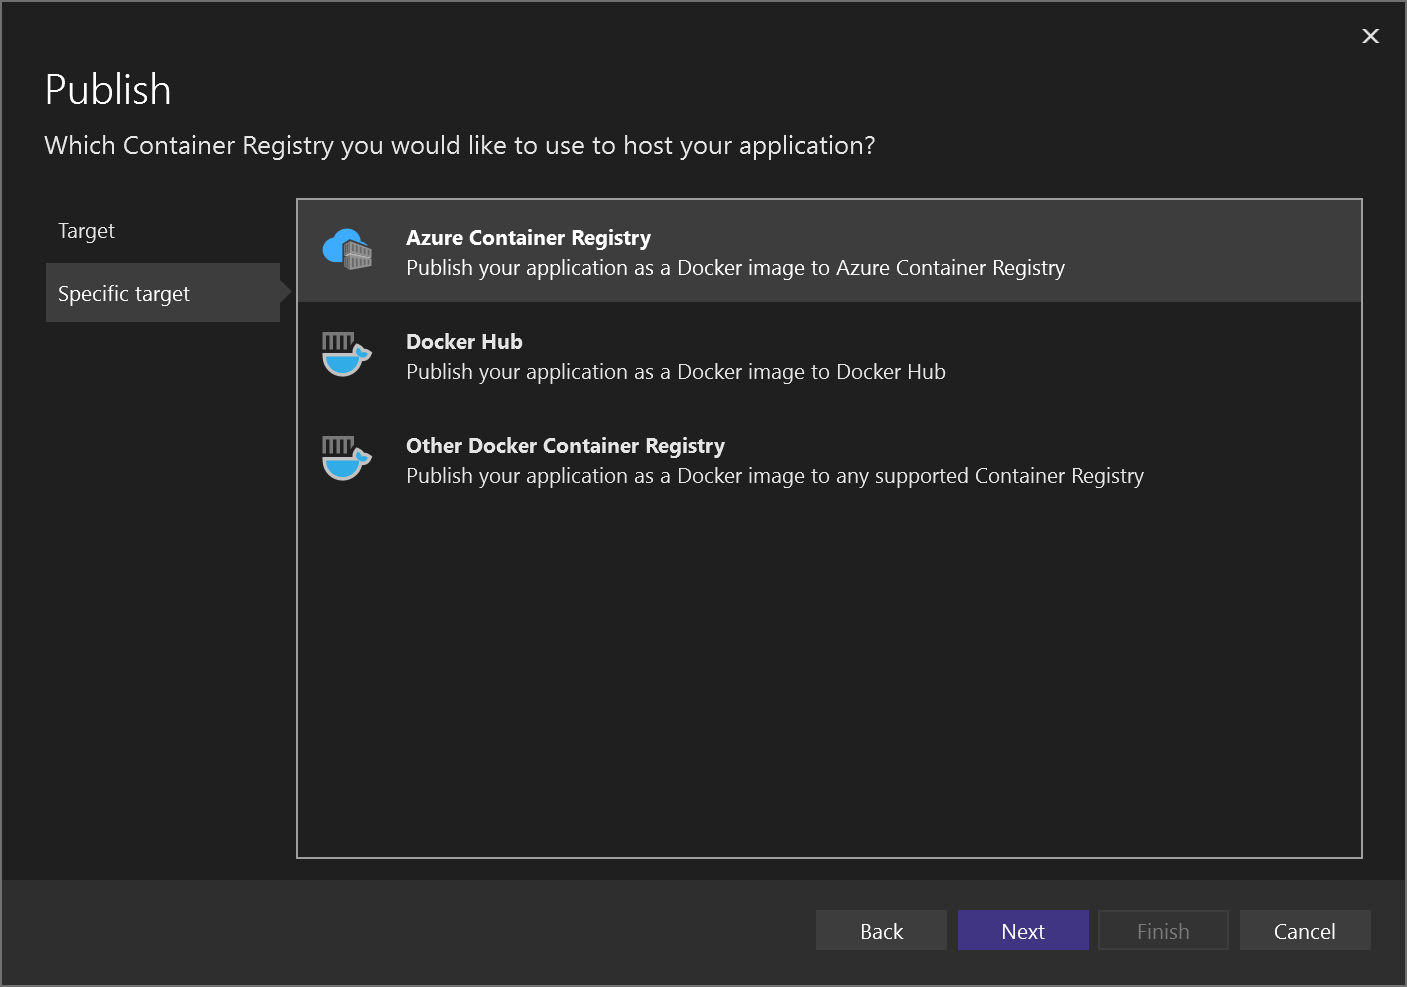
Task: Click the Docker Hub description text
Action: click(x=675, y=371)
